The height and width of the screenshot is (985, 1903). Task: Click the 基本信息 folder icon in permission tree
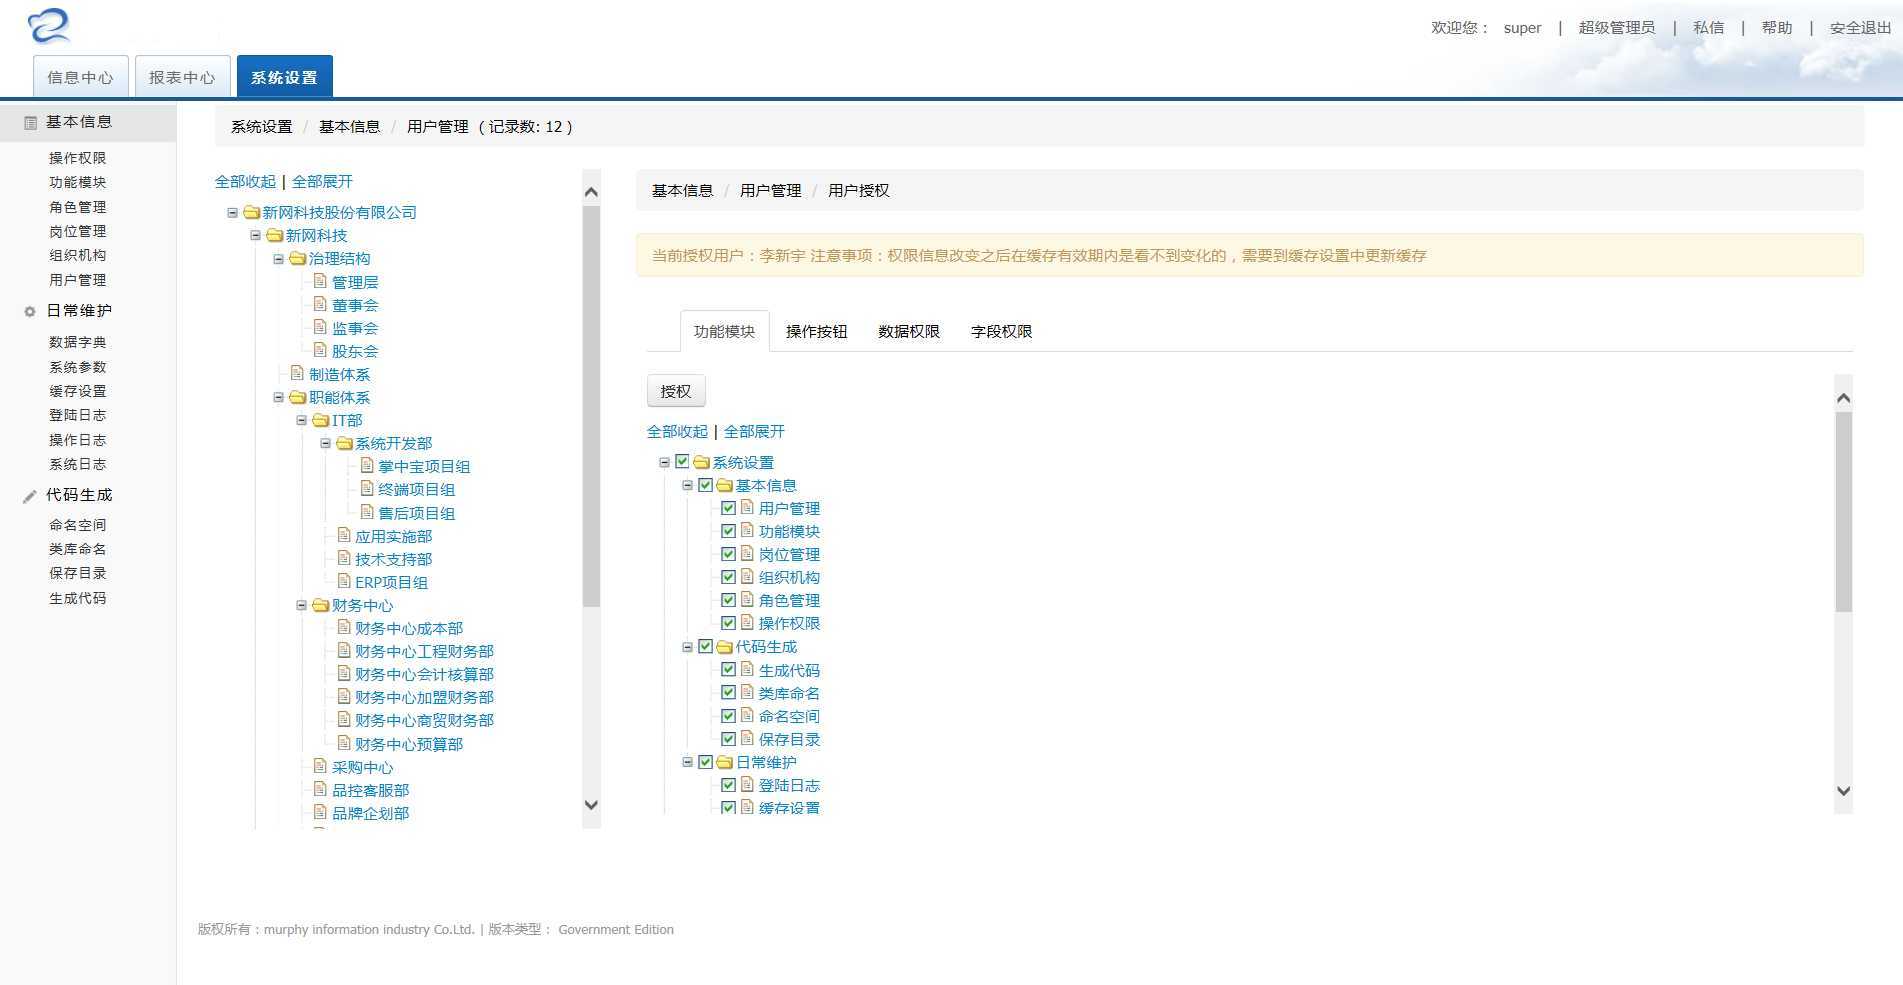725,485
